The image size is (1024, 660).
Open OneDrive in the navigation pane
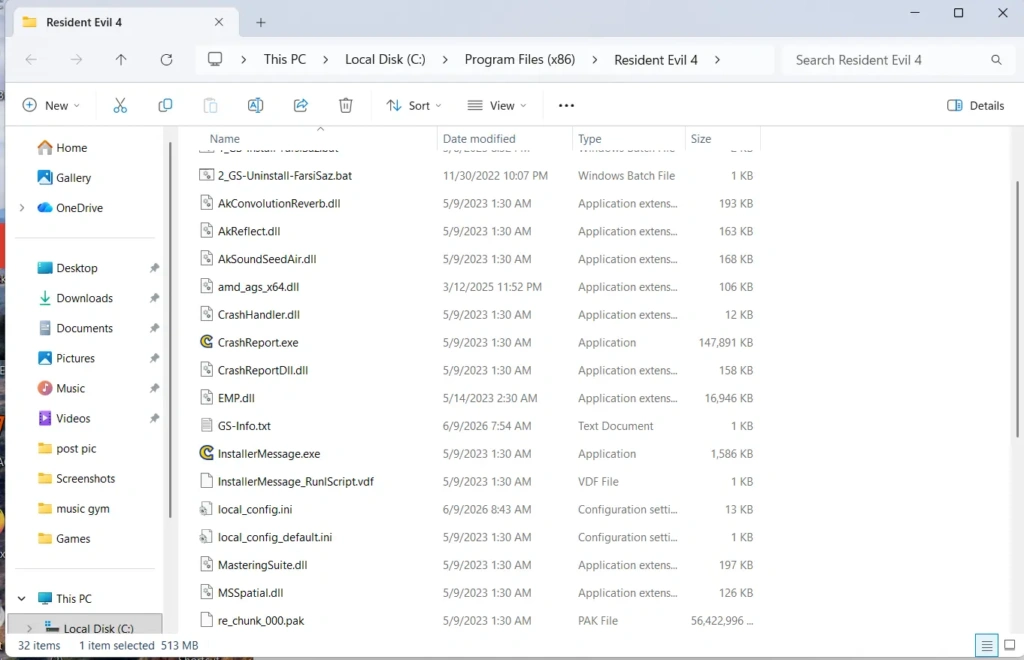[70, 208]
